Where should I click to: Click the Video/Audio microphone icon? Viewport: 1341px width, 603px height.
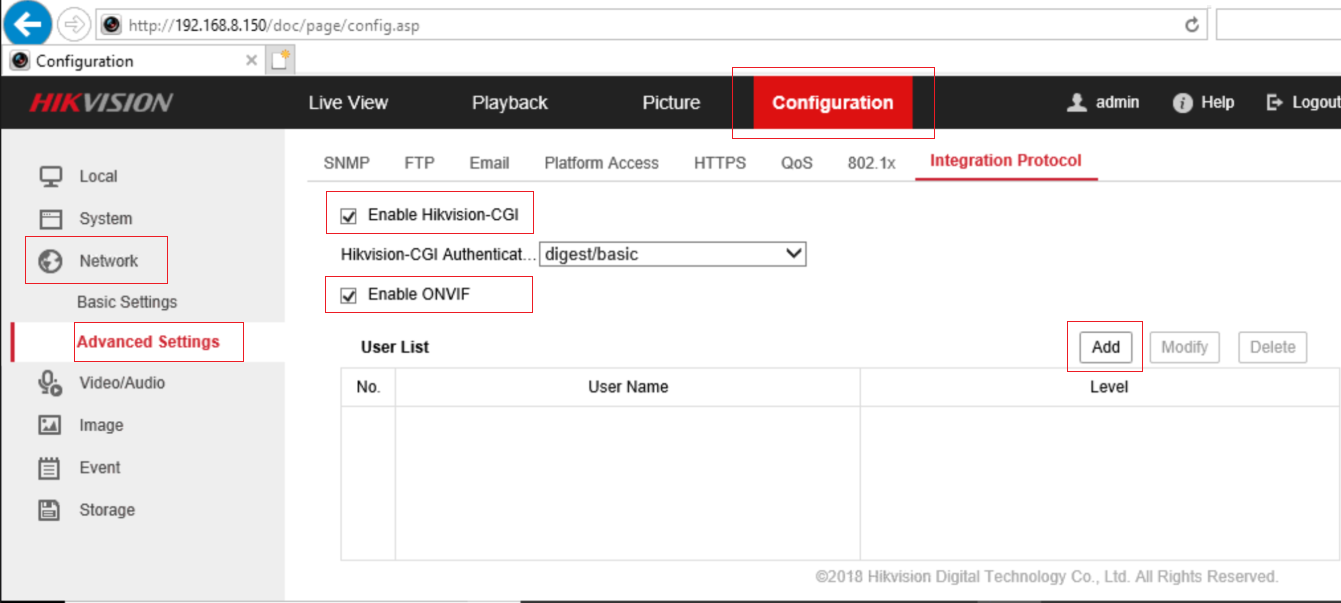coord(49,383)
